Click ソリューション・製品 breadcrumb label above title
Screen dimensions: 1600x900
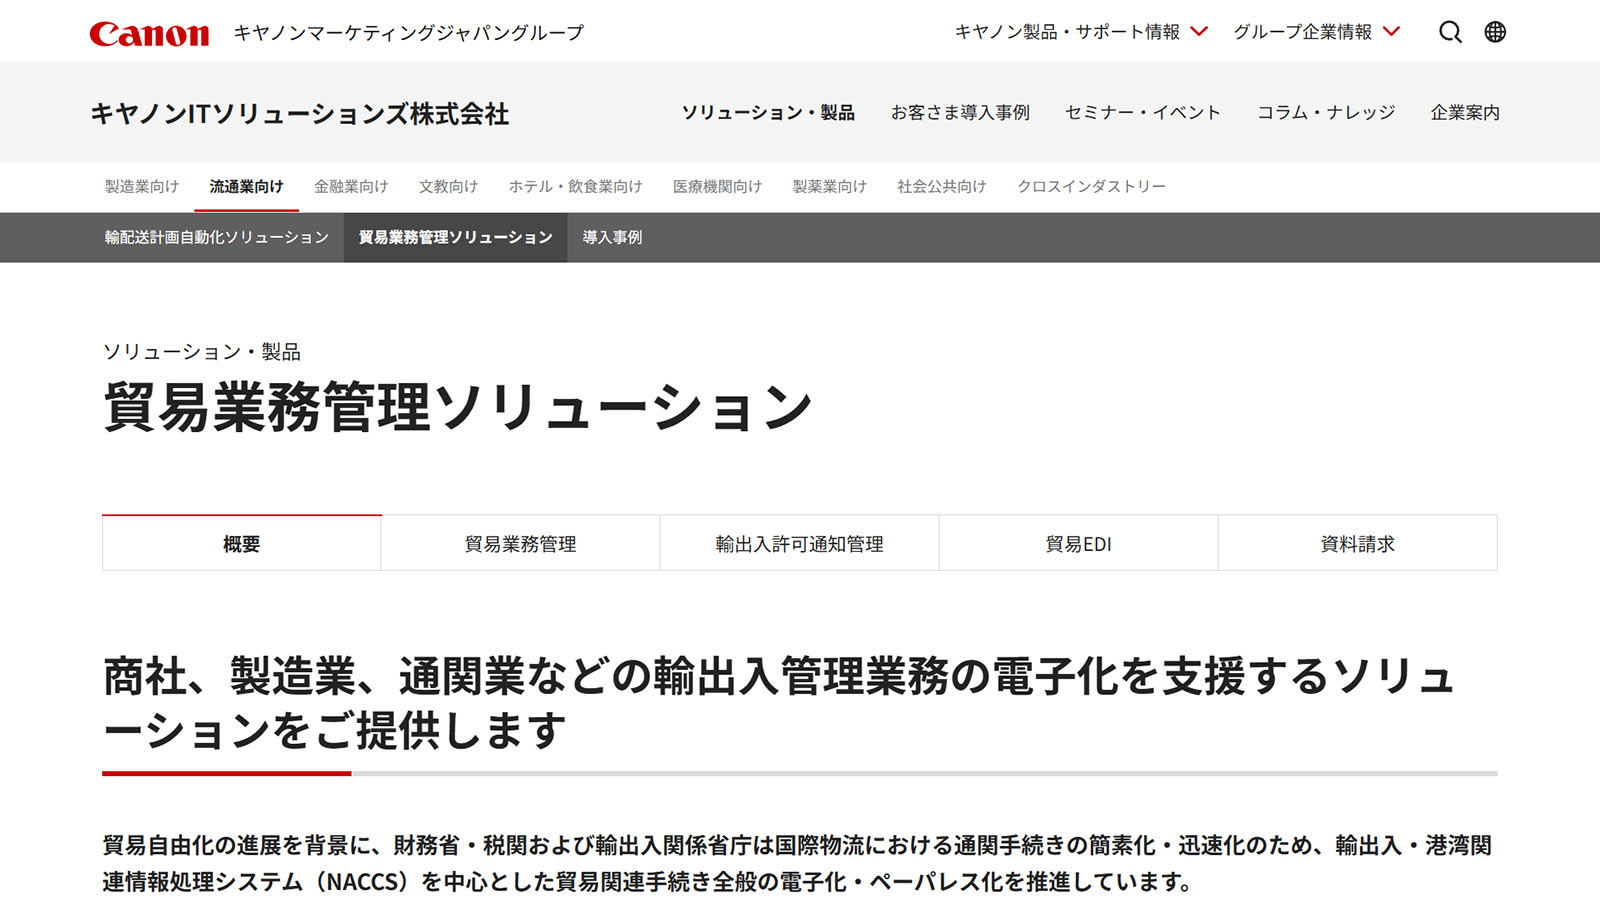[x=202, y=352]
